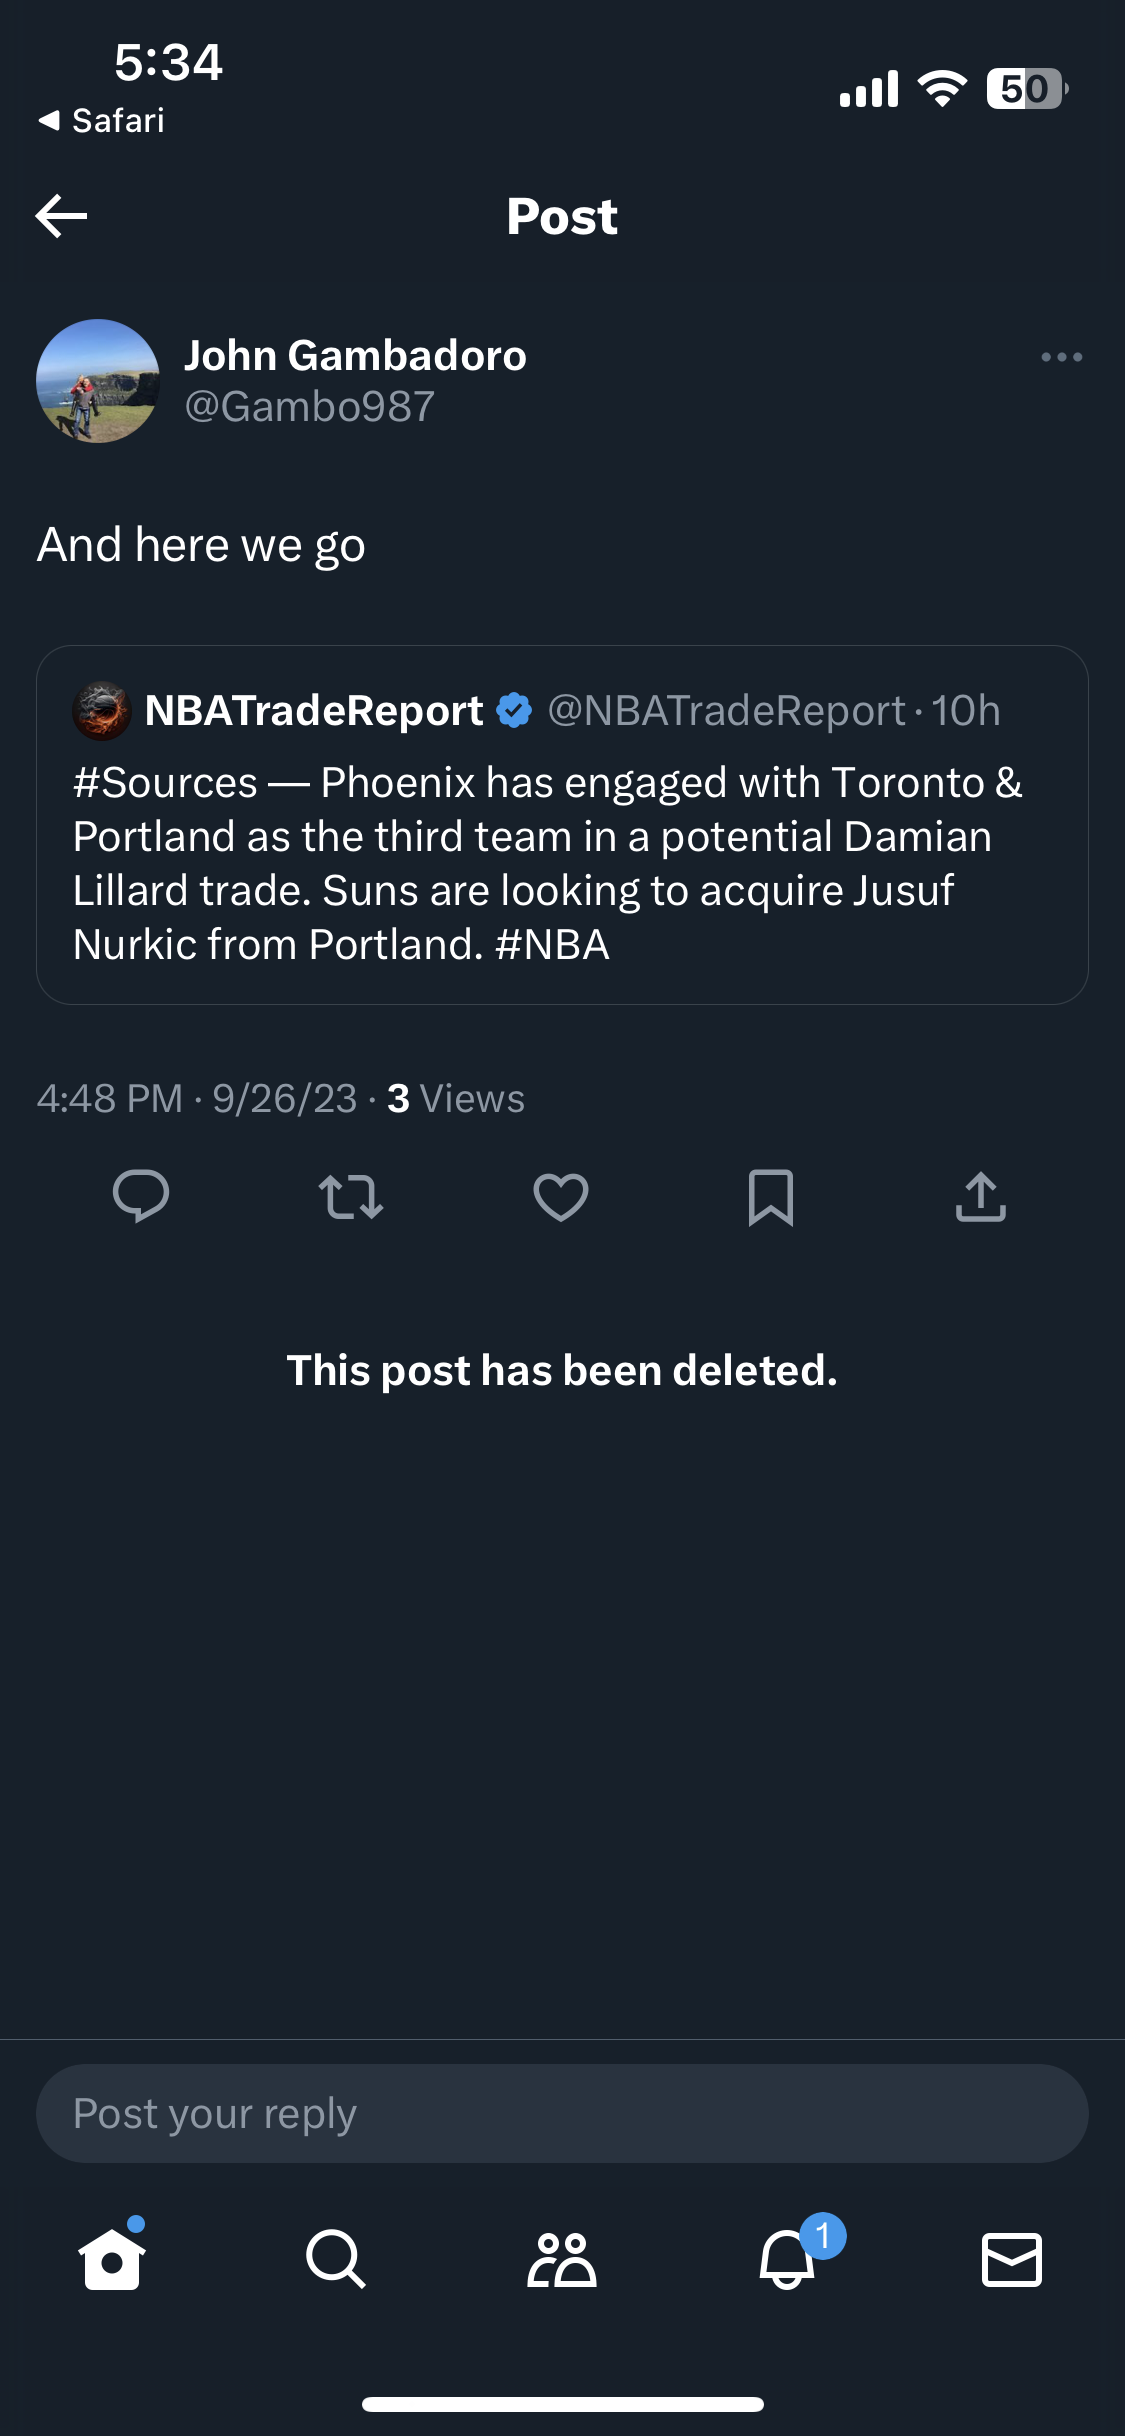Open the Home tab
This screenshot has height=2436, width=1125.
[x=112, y=2259]
